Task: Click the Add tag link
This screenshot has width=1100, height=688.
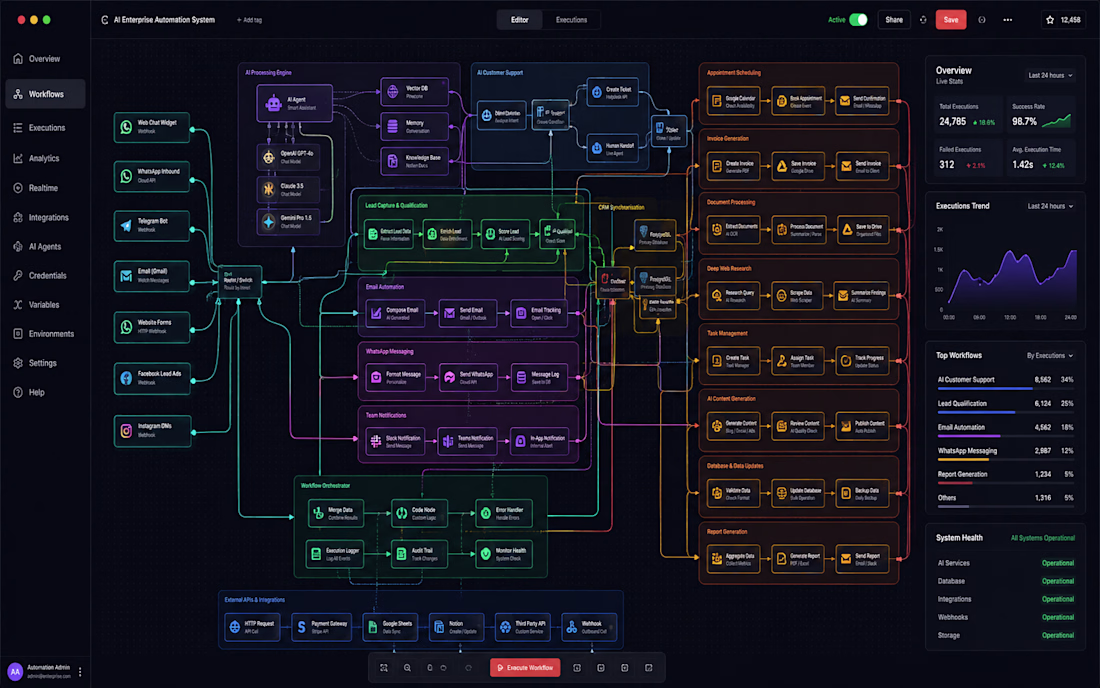Action: click(x=250, y=20)
